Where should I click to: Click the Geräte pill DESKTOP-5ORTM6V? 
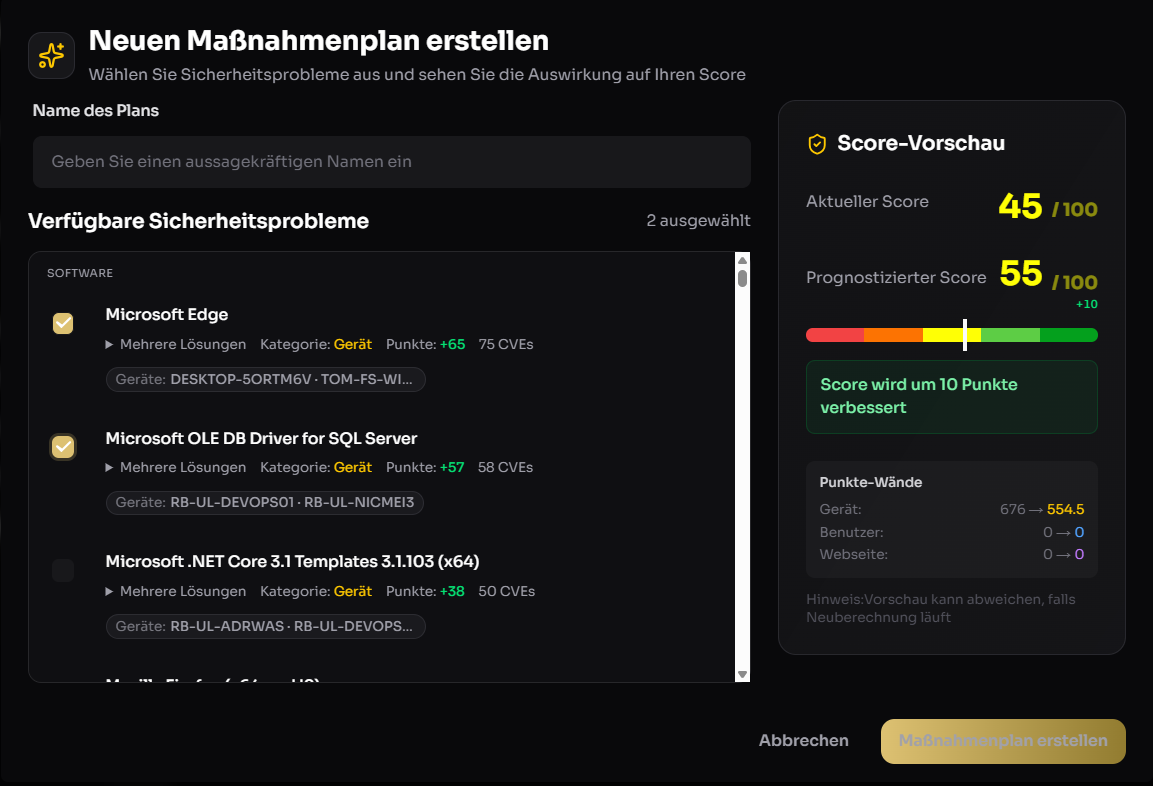pyautogui.click(x=265, y=379)
